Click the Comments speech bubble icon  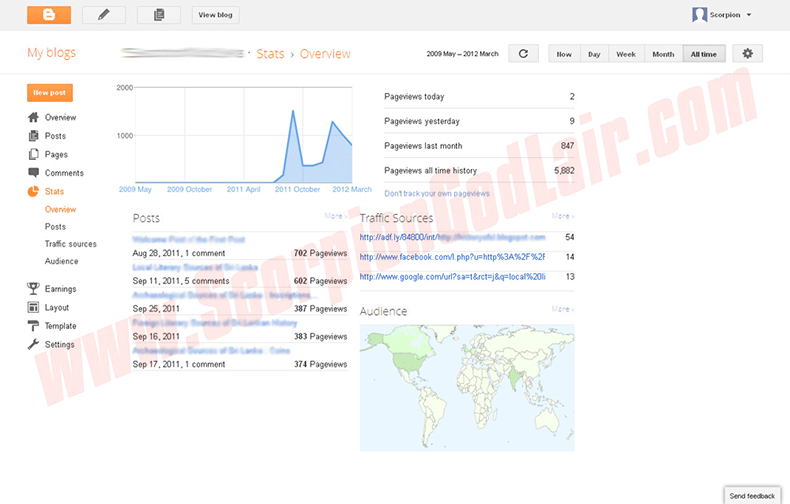pos(33,173)
